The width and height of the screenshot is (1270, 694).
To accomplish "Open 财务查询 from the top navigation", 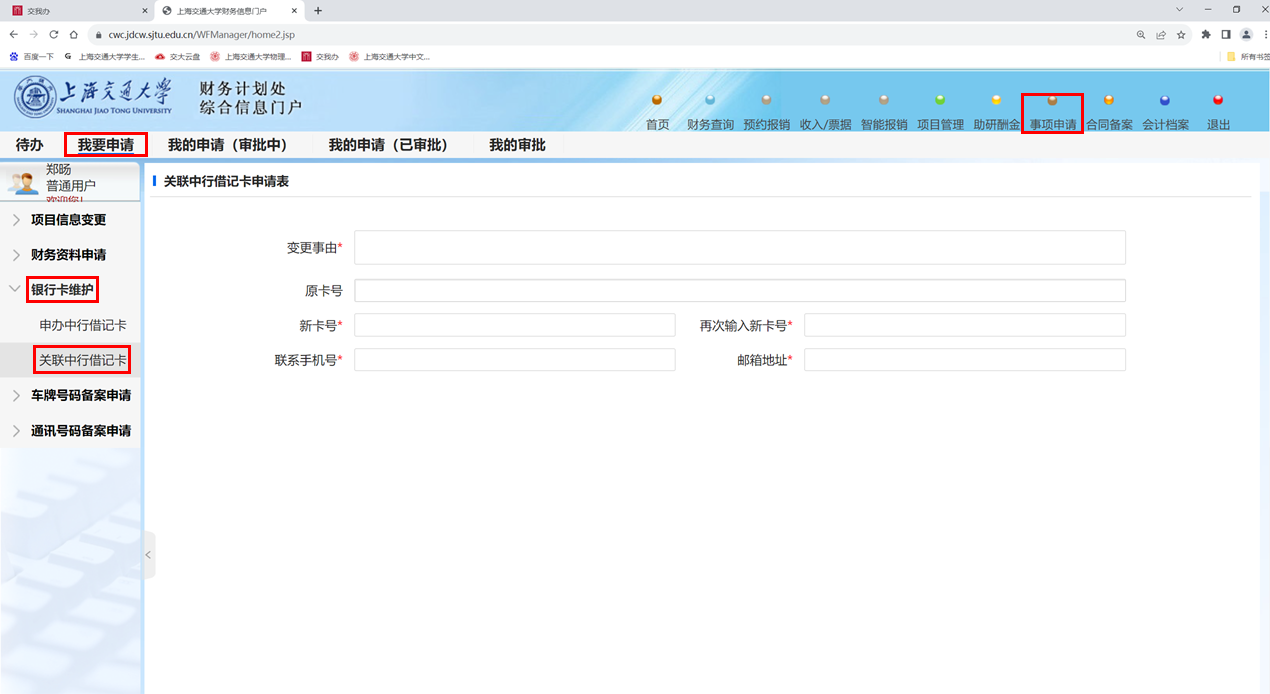I will click(x=710, y=100).
